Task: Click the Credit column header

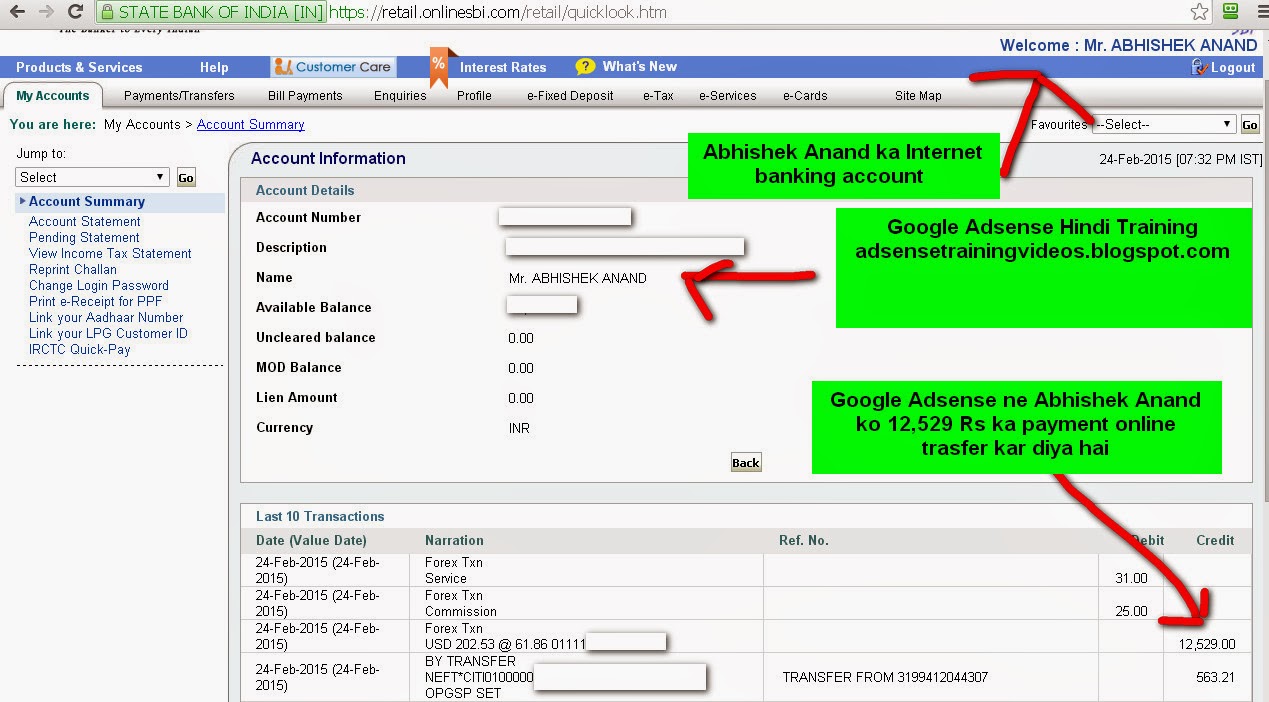Action: pyautogui.click(x=1215, y=540)
